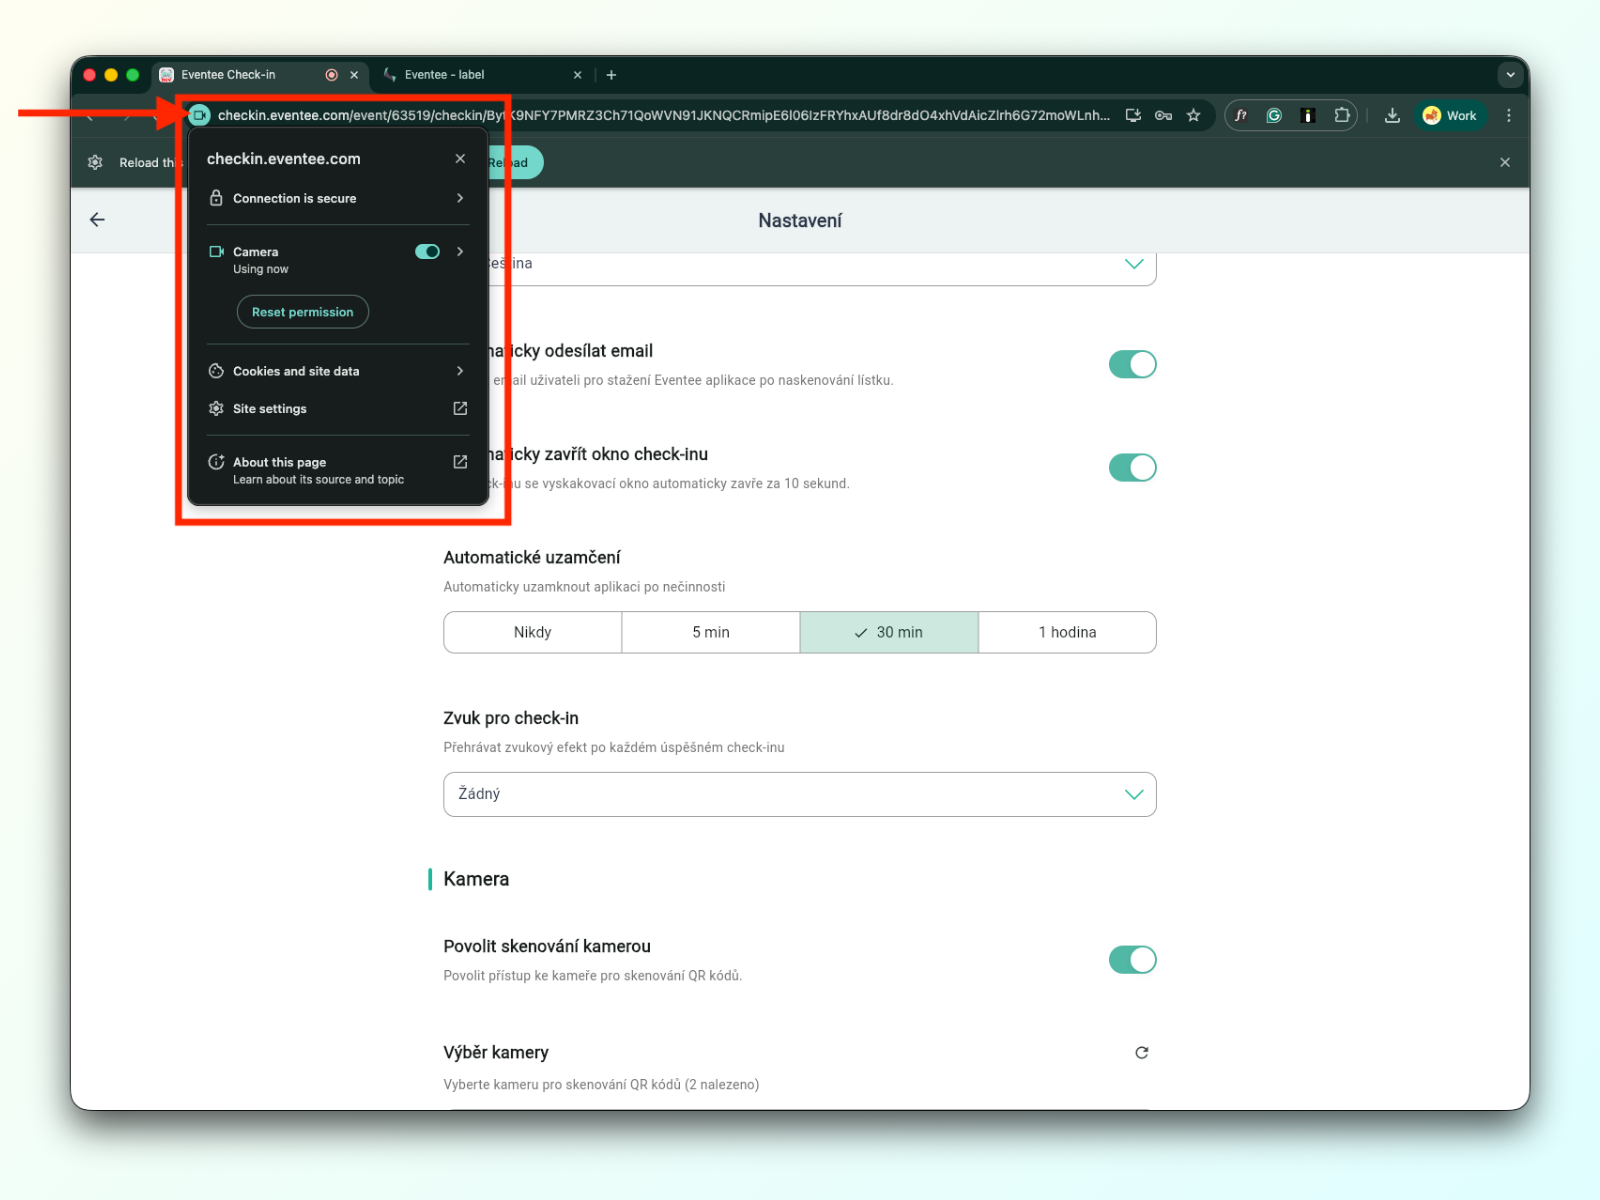This screenshot has width=1600, height=1200.
Task: Click the Reset permission button
Action: (303, 312)
